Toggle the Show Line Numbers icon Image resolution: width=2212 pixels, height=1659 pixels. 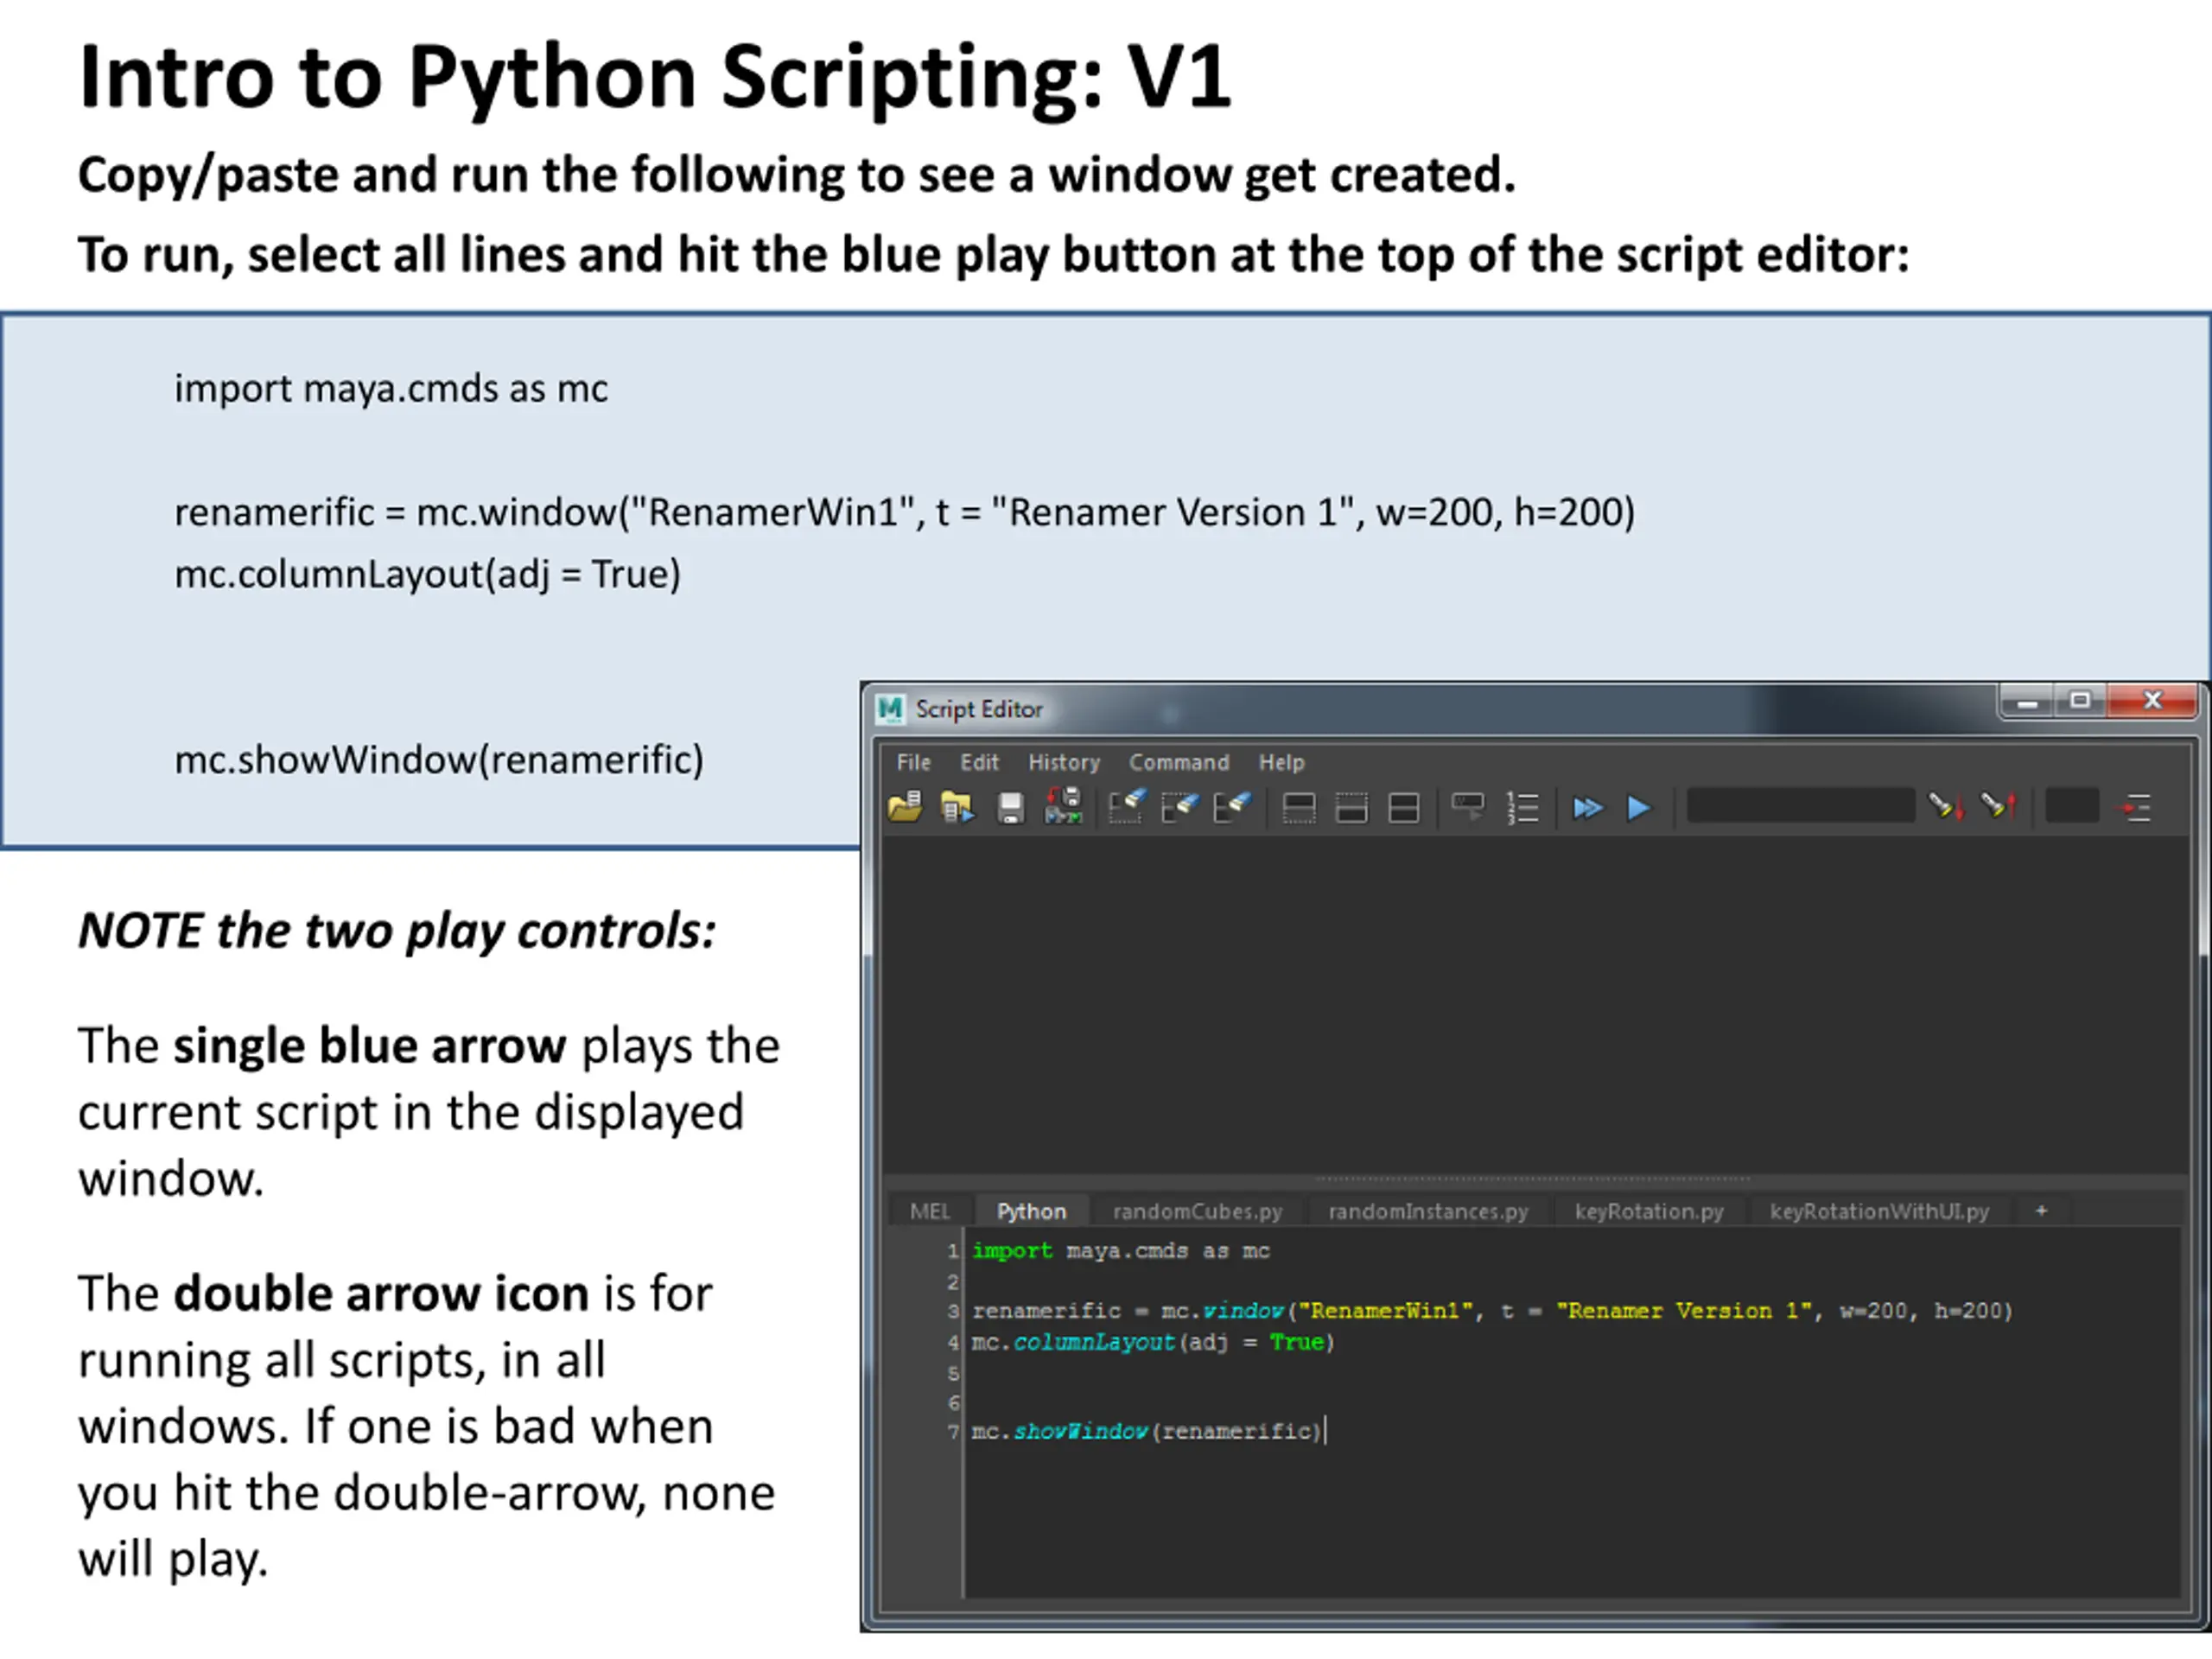click(x=1522, y=808)
